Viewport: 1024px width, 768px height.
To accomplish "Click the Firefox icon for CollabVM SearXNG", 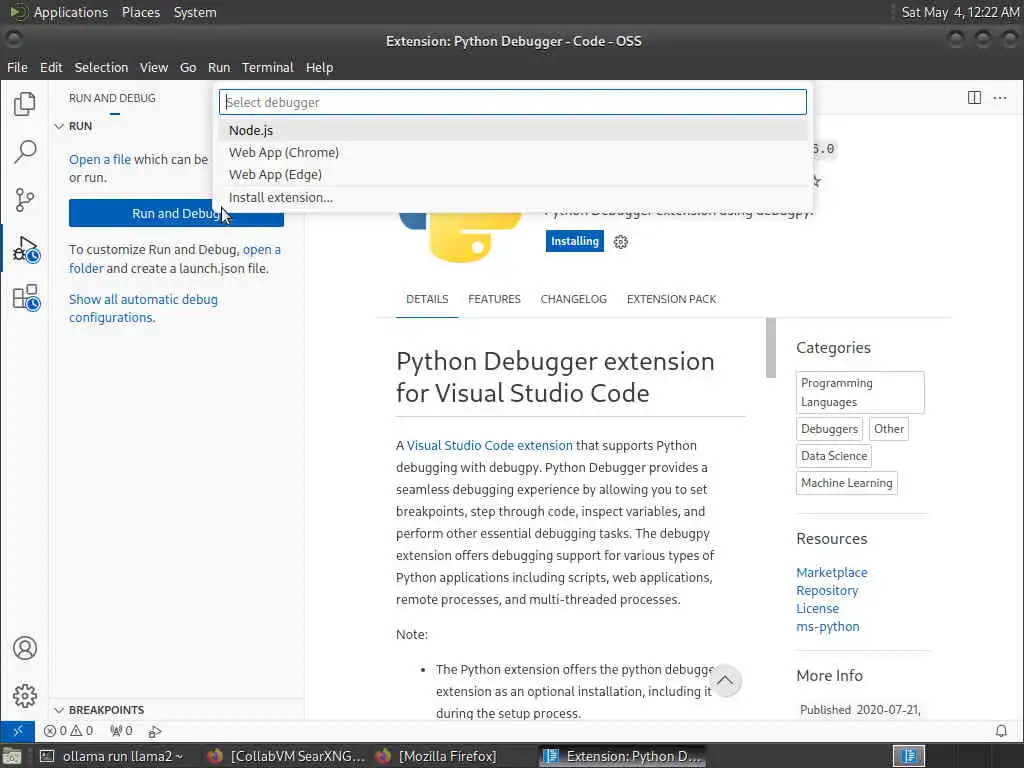I will tap(215, 756).
